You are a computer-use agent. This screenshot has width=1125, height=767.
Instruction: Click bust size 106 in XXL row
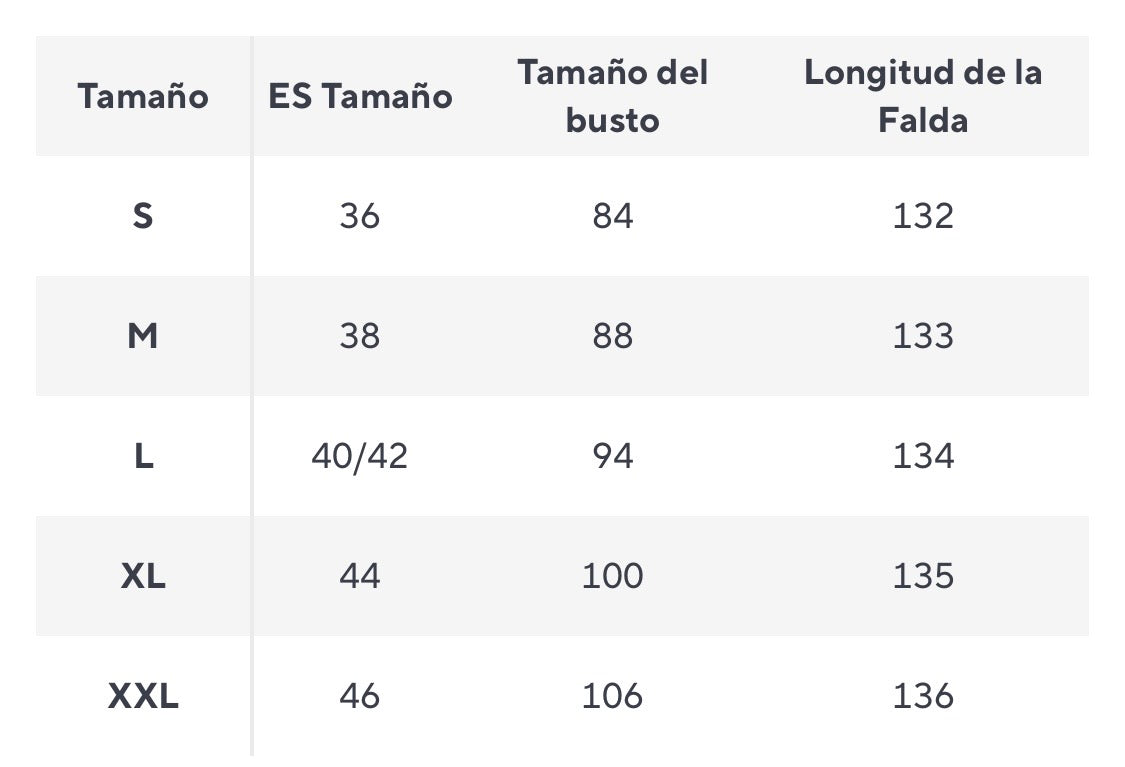612,696
